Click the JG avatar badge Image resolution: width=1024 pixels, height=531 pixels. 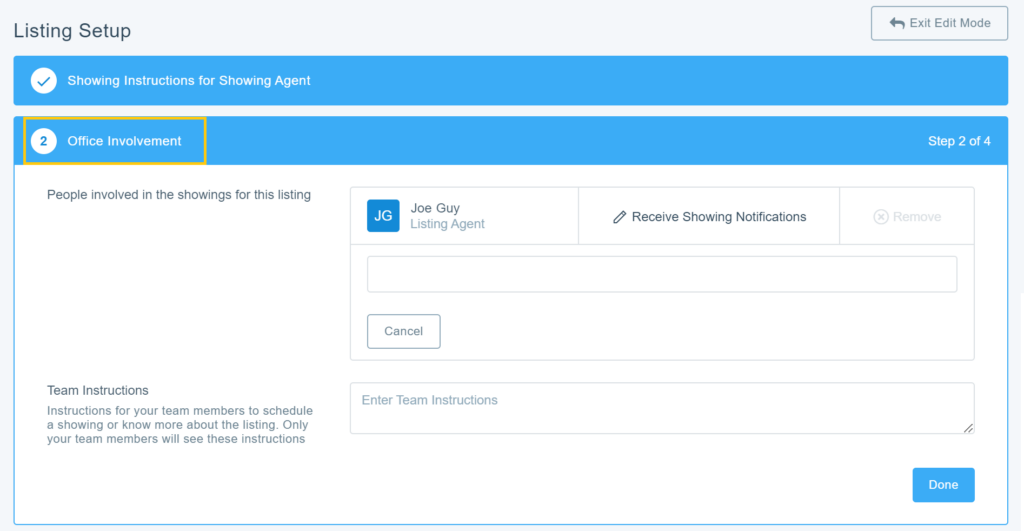pos(383,216)
